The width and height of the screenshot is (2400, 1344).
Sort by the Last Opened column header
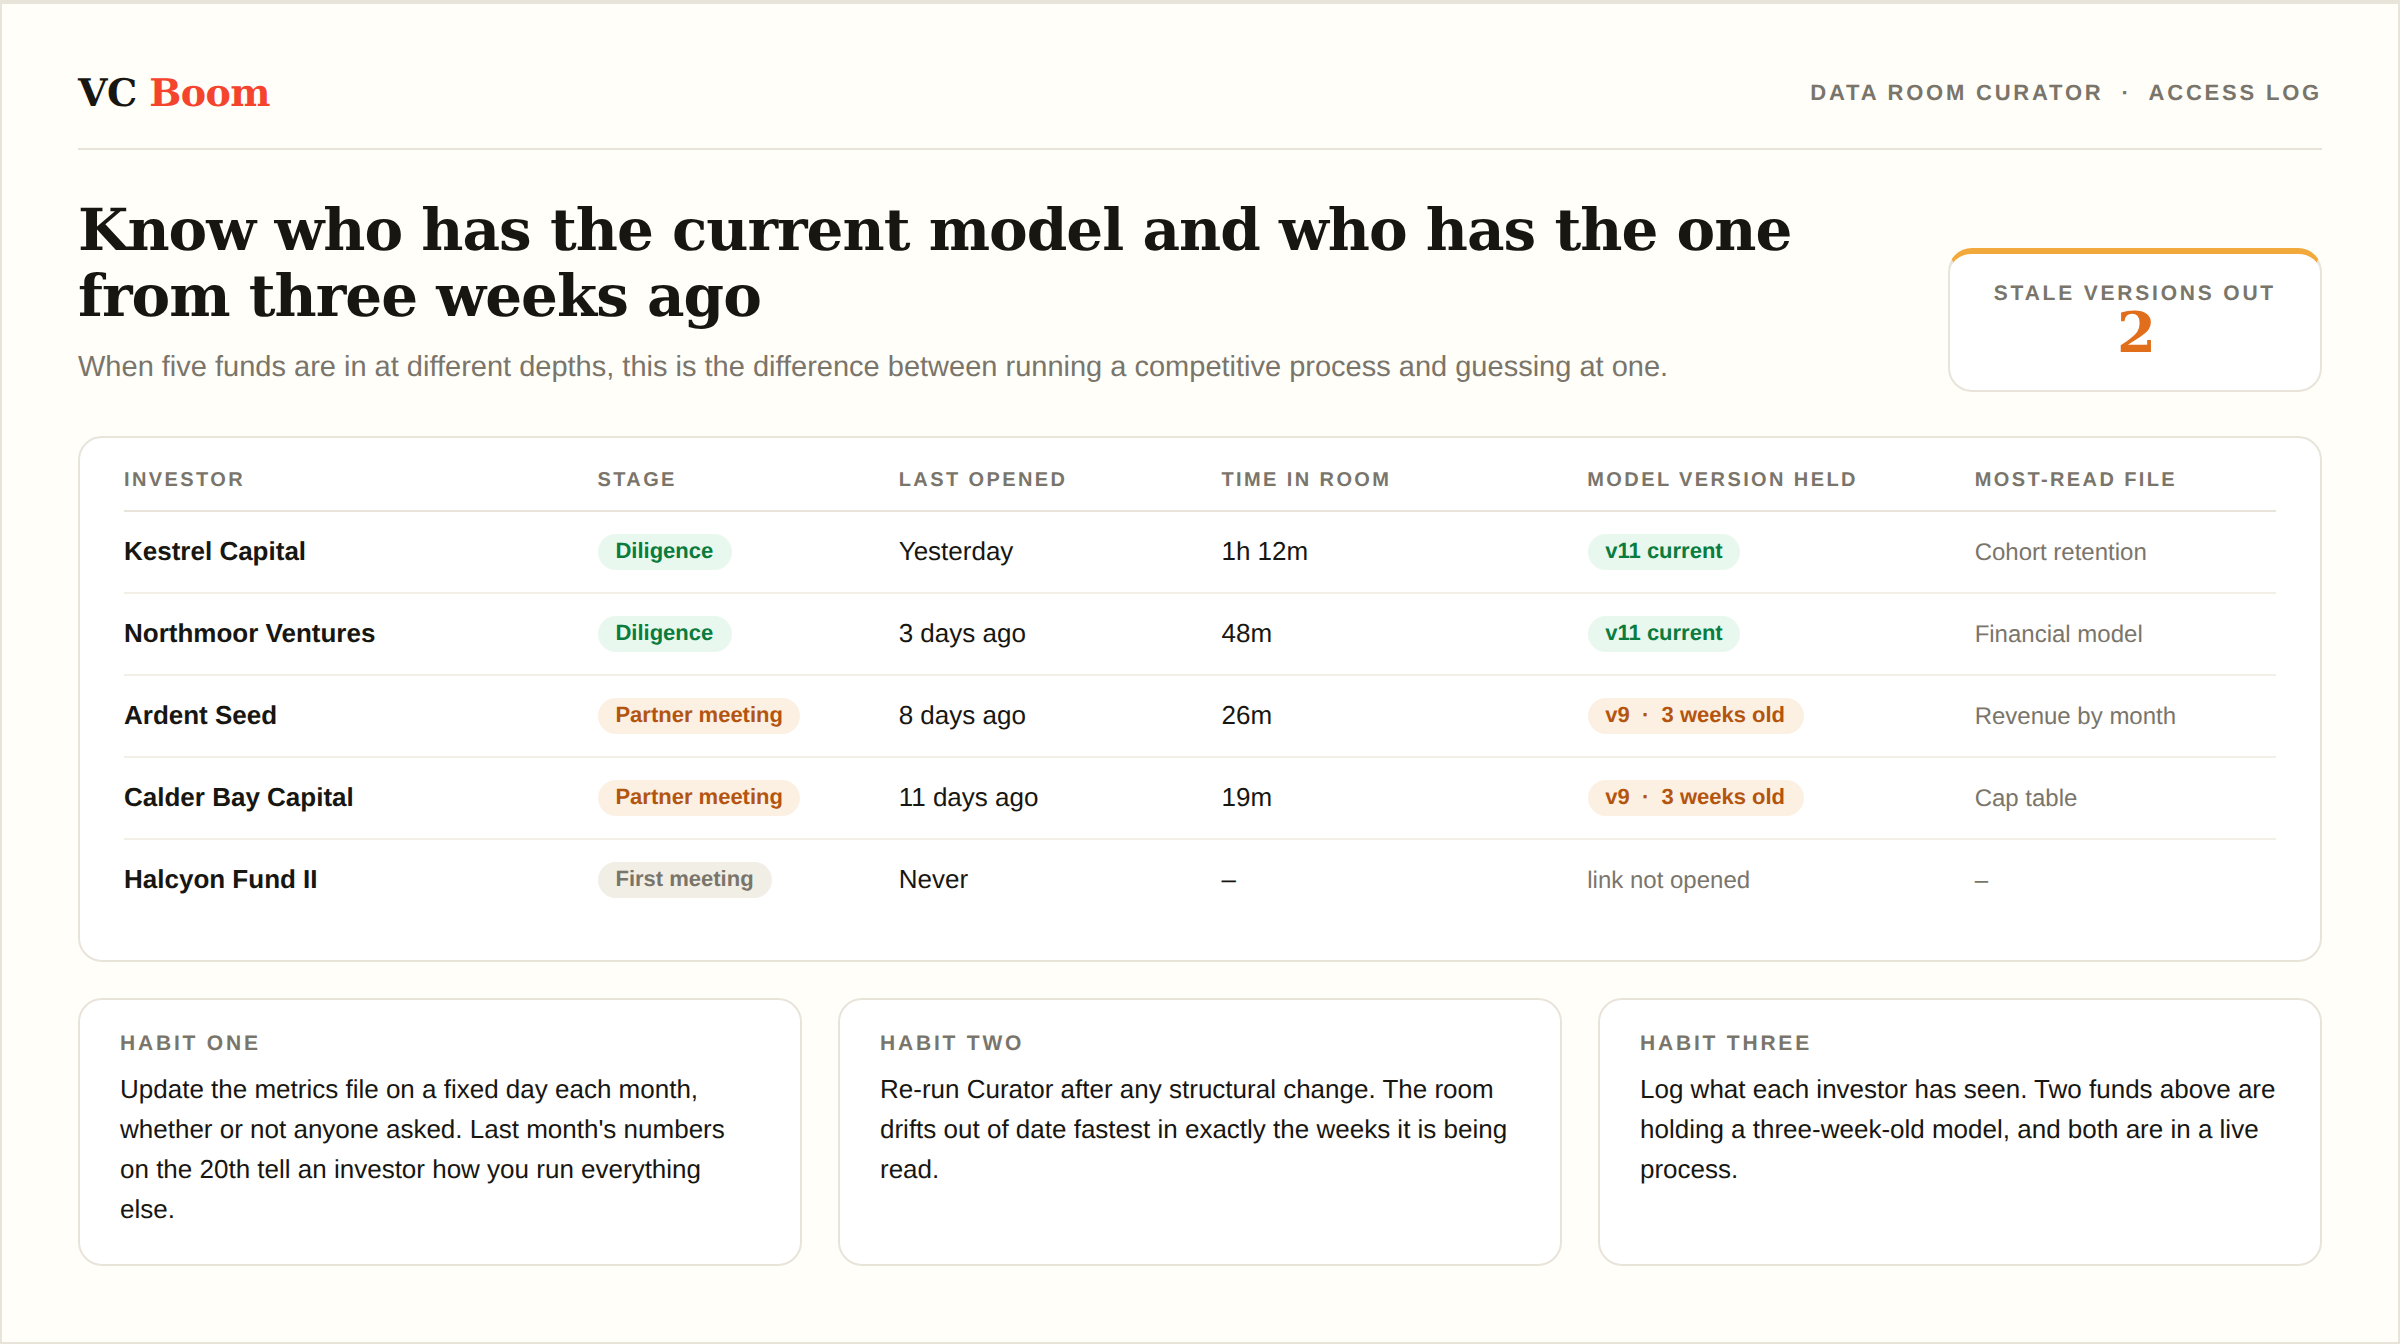982,480
